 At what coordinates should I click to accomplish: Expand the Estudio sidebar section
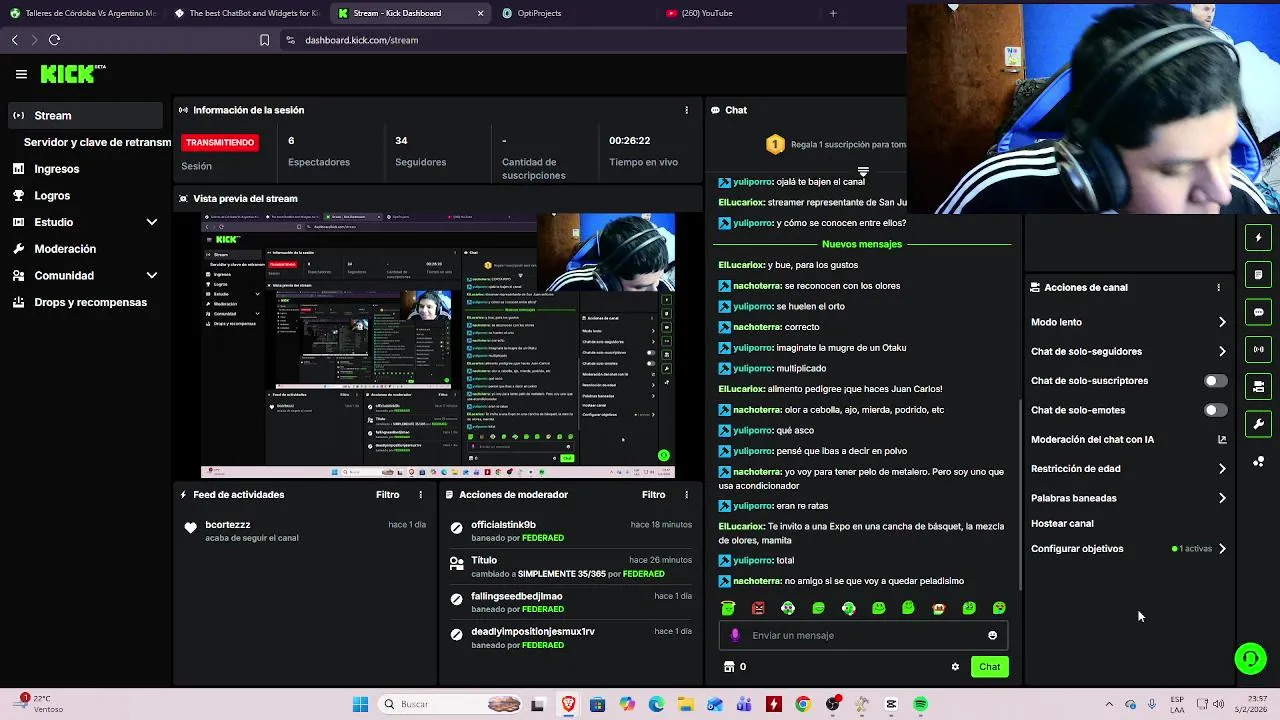pyautogui.click(x=152, y=222)
